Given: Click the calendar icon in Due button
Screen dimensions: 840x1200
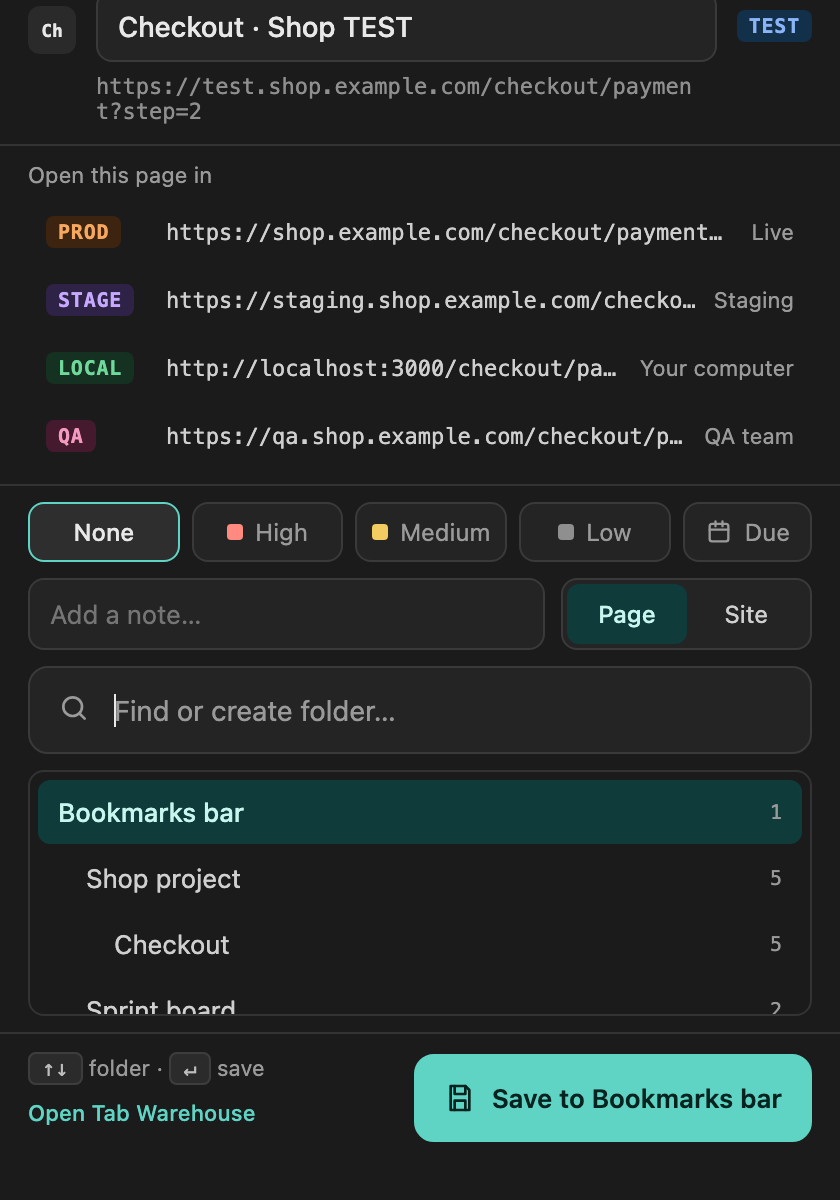Looking at the screenshot, I should (719, 532).
